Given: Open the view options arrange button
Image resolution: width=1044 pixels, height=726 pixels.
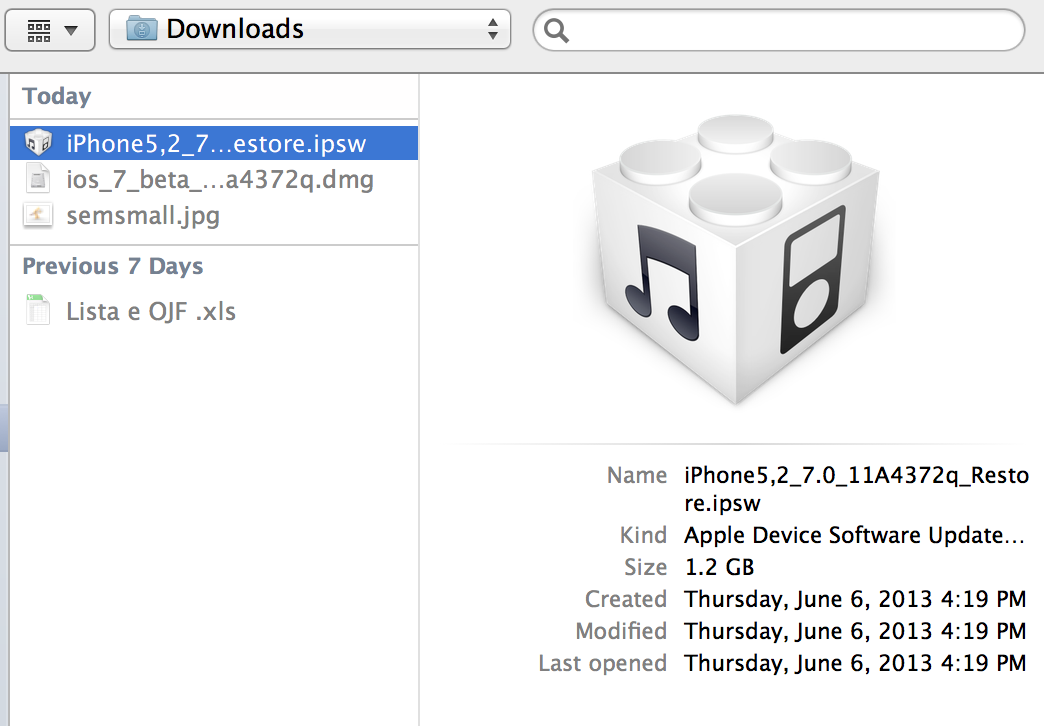Looking at the screenshot, I should pos(50,30).
